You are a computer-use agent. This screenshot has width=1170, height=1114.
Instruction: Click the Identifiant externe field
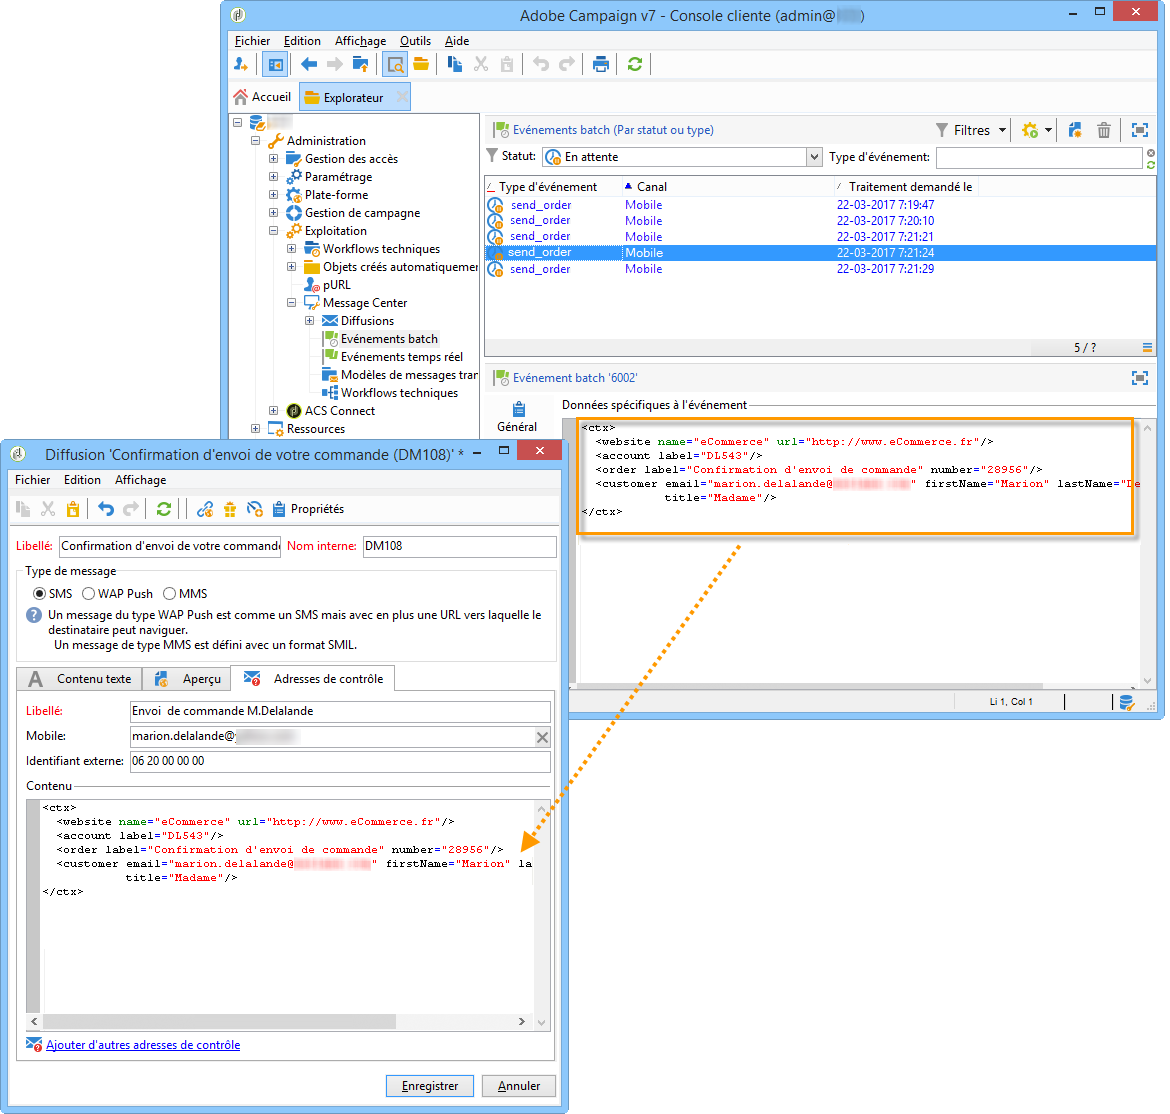point(340,761)
